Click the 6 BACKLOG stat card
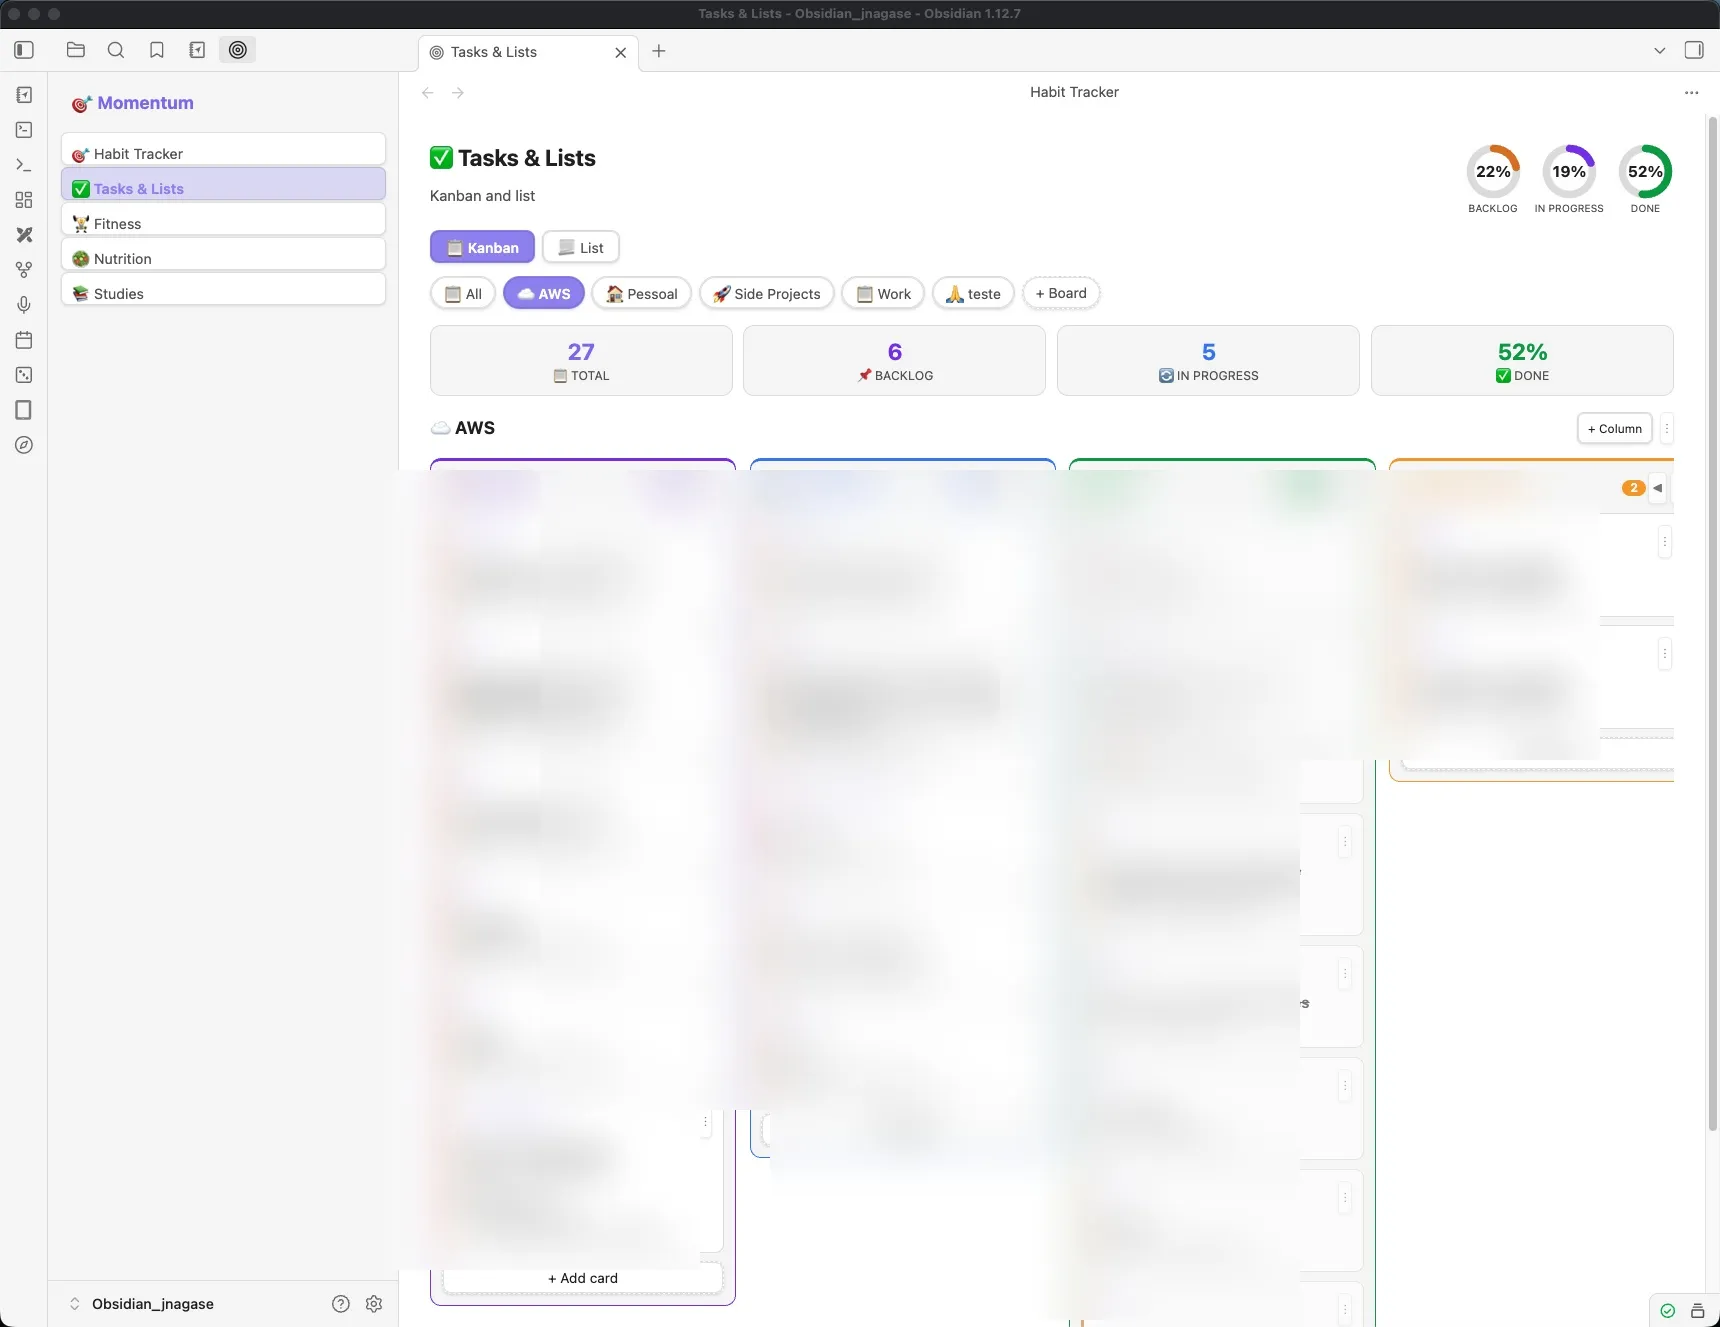Viewport: 1720px width, 1327px height. 895,361
